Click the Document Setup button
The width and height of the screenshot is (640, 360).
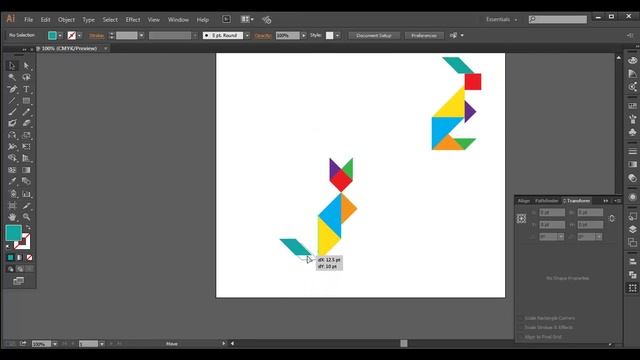pyautogui.click(x=374, y=36)
